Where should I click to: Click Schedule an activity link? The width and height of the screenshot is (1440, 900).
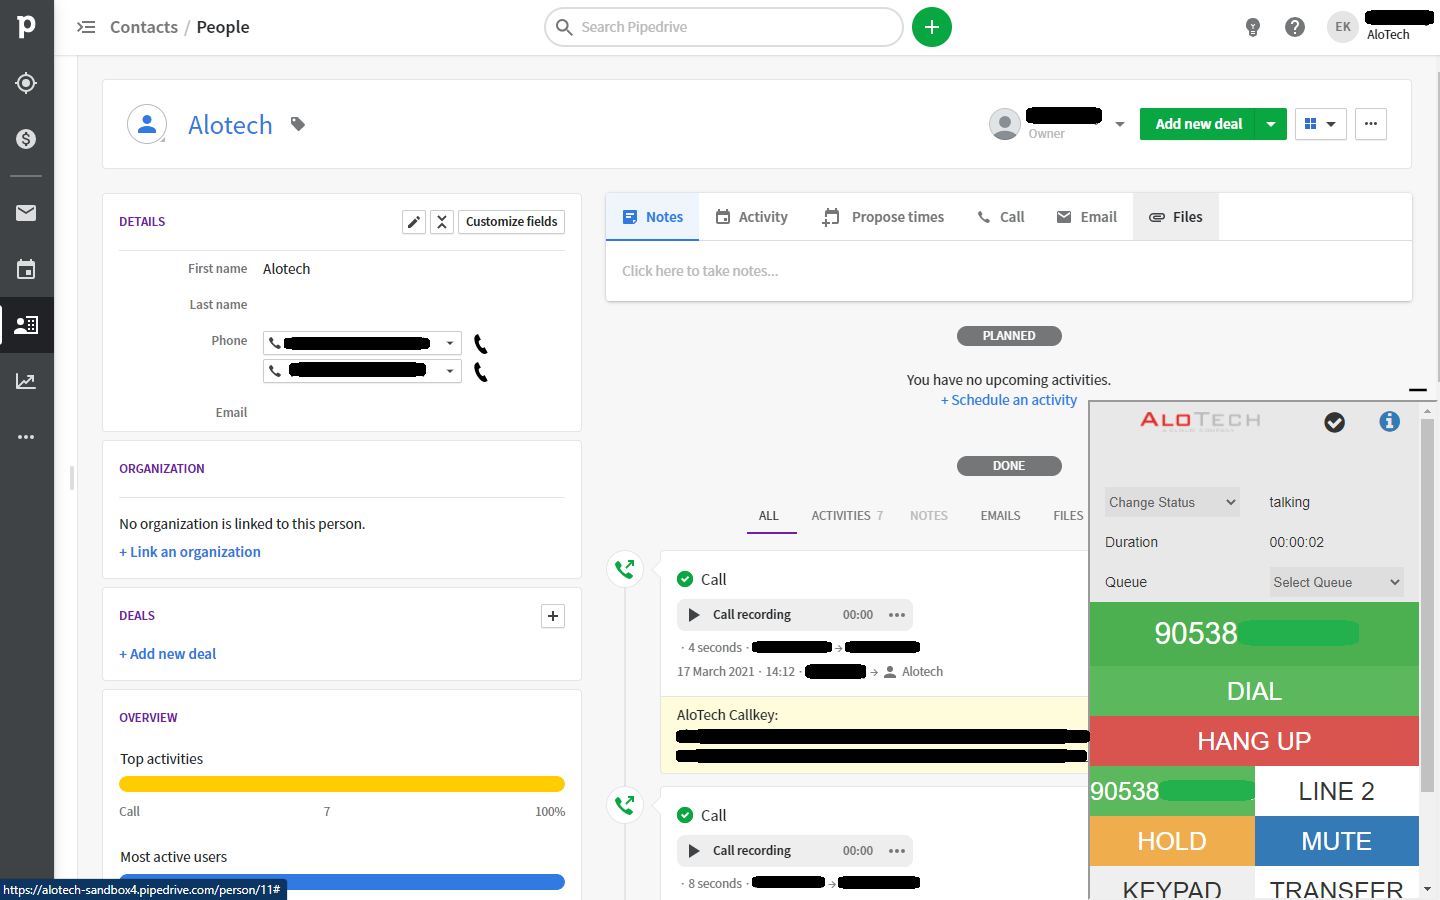tap(1009, 400)
